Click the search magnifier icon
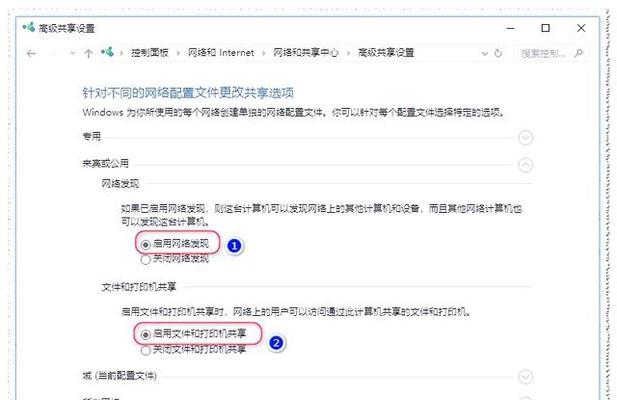Image resolution: width=617 pixels, height=400 pixels. tap(578, 53)
